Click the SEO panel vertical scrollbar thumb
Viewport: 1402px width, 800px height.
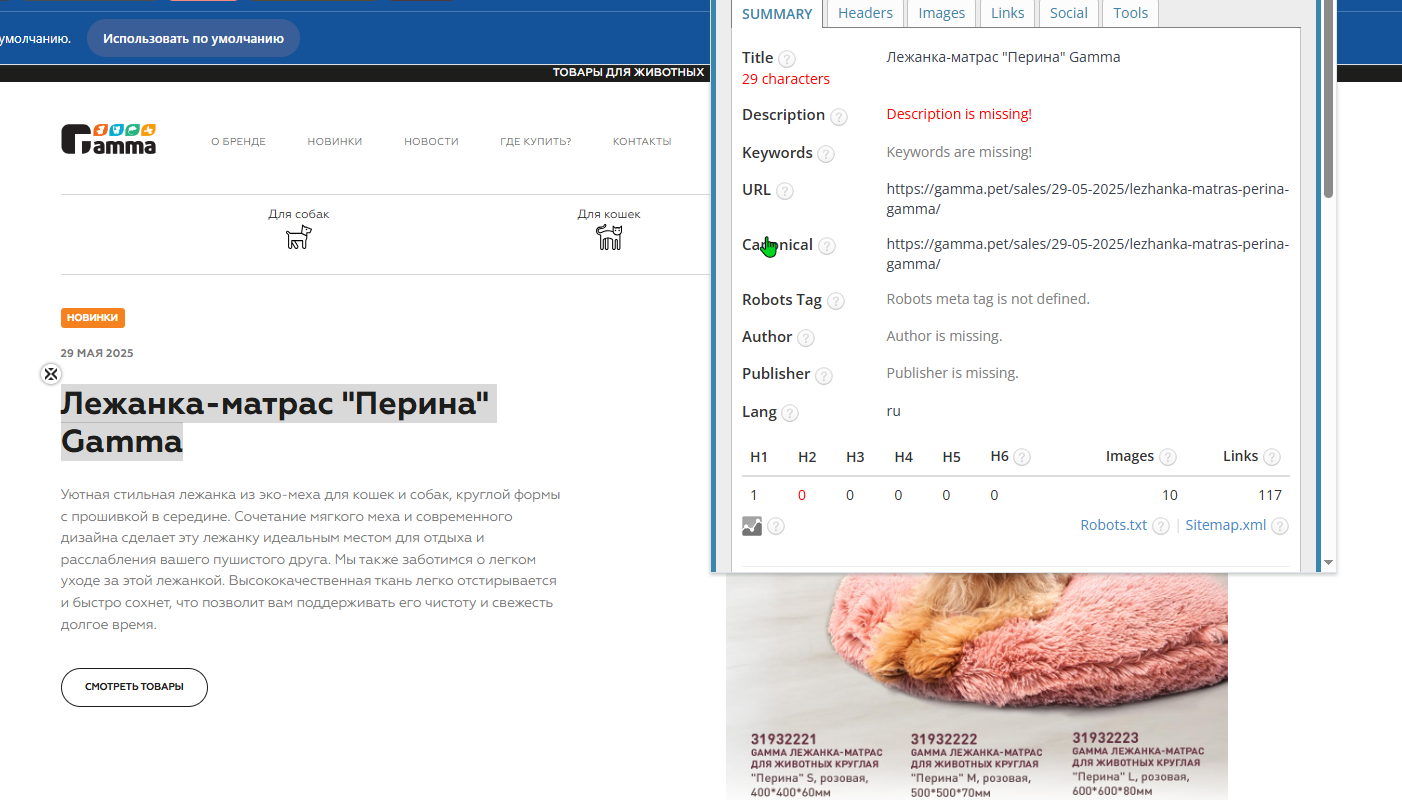point(1328,98)
